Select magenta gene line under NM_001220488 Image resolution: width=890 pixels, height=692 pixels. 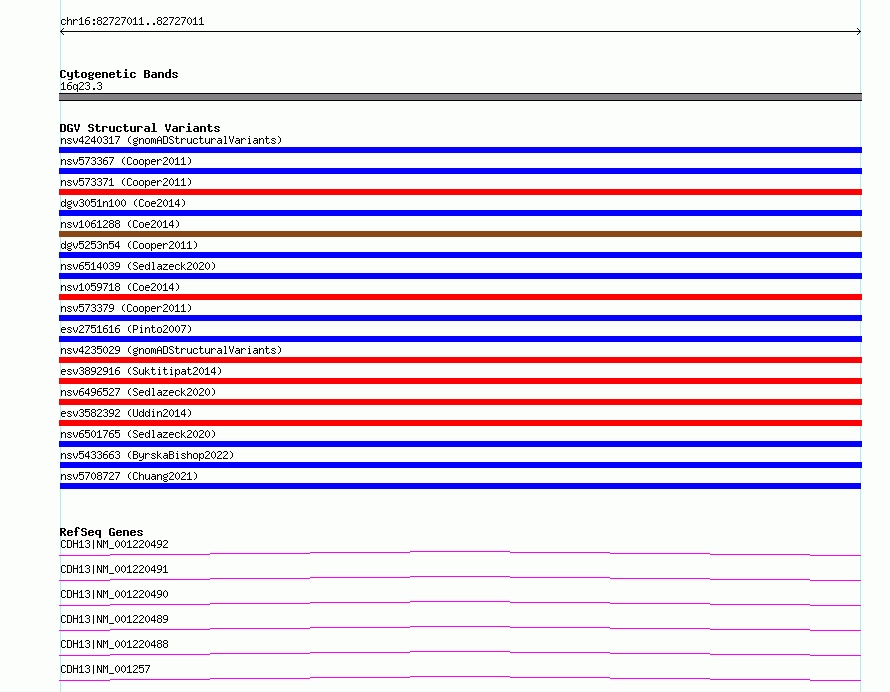[x=460, y=653]
